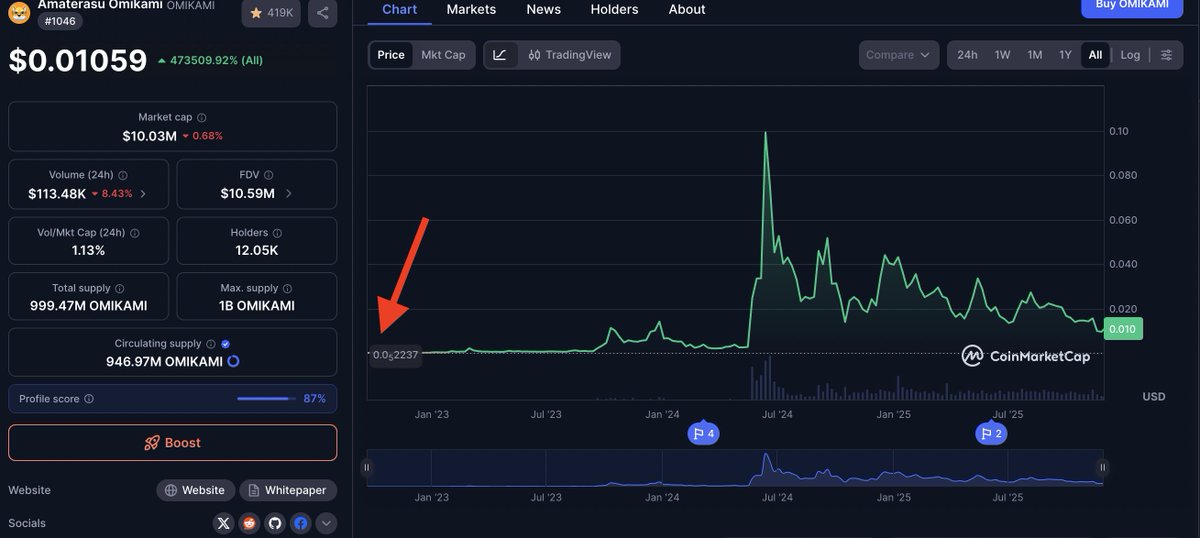
Task: Click the mini overview chart navigator
Action: tap(735, 467)
